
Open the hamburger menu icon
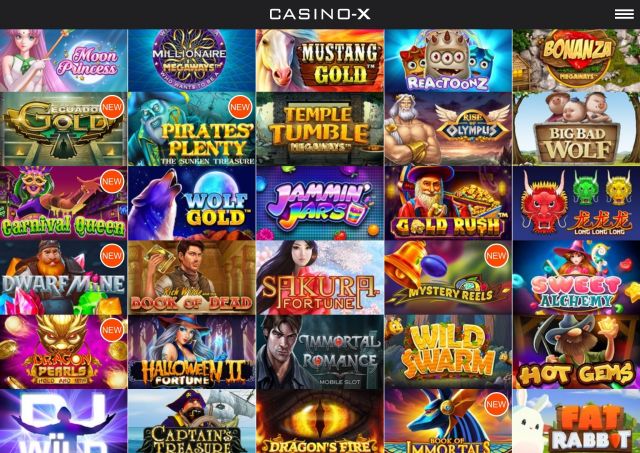pos(624,14)
